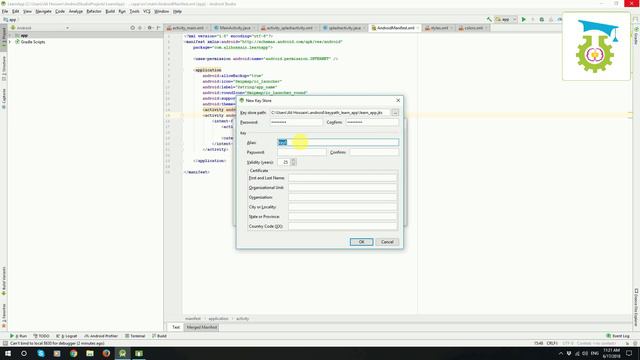The height and width of the screenshot is (360, 640).
Task: Click the key Password field
Action: pyautogui.click(x=302, y=152)
